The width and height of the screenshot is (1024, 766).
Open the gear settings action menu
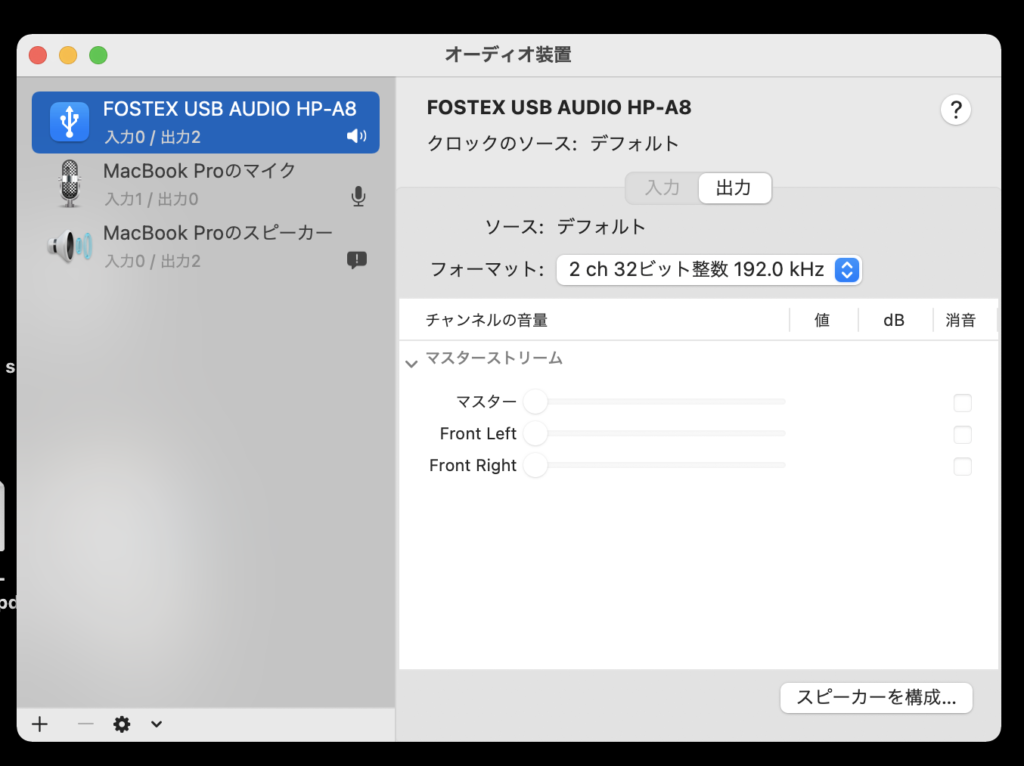tap(122, 724)
